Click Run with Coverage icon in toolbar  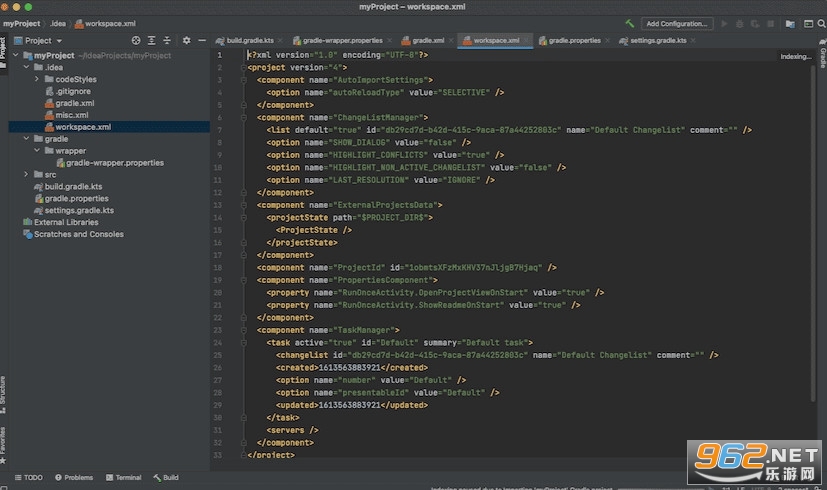(x=755, y=24)
